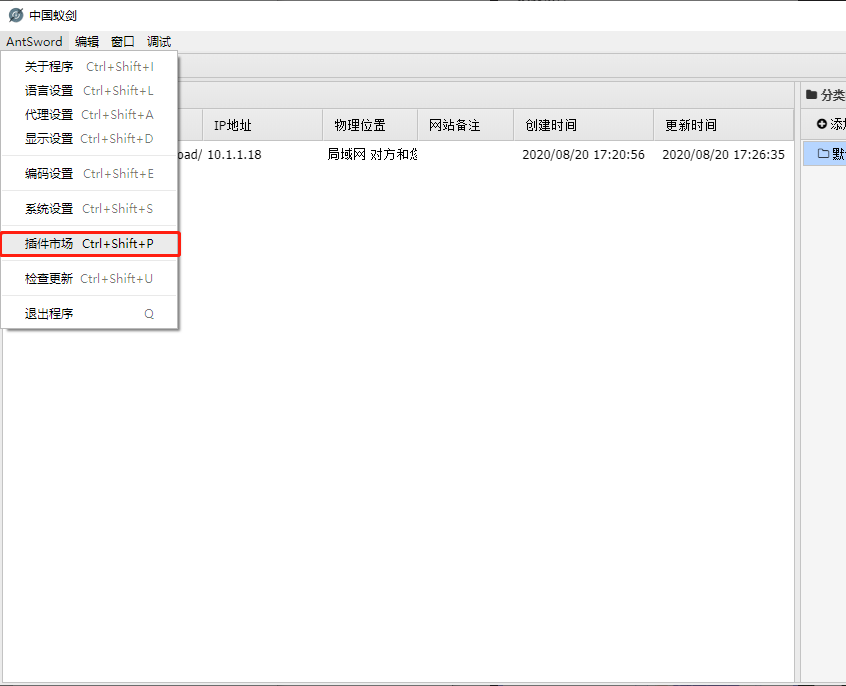The image size is (846, 686).
Task: Select 系统设置 menu entry
Action: [89, 208]
